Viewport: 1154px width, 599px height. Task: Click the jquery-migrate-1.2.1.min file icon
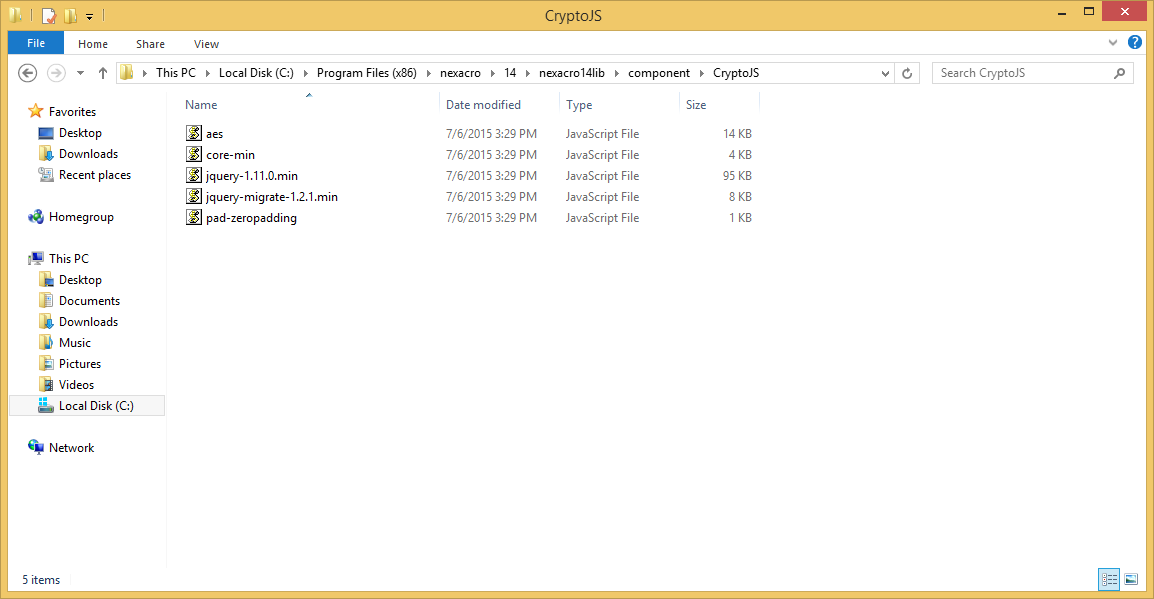coord(194,196)
